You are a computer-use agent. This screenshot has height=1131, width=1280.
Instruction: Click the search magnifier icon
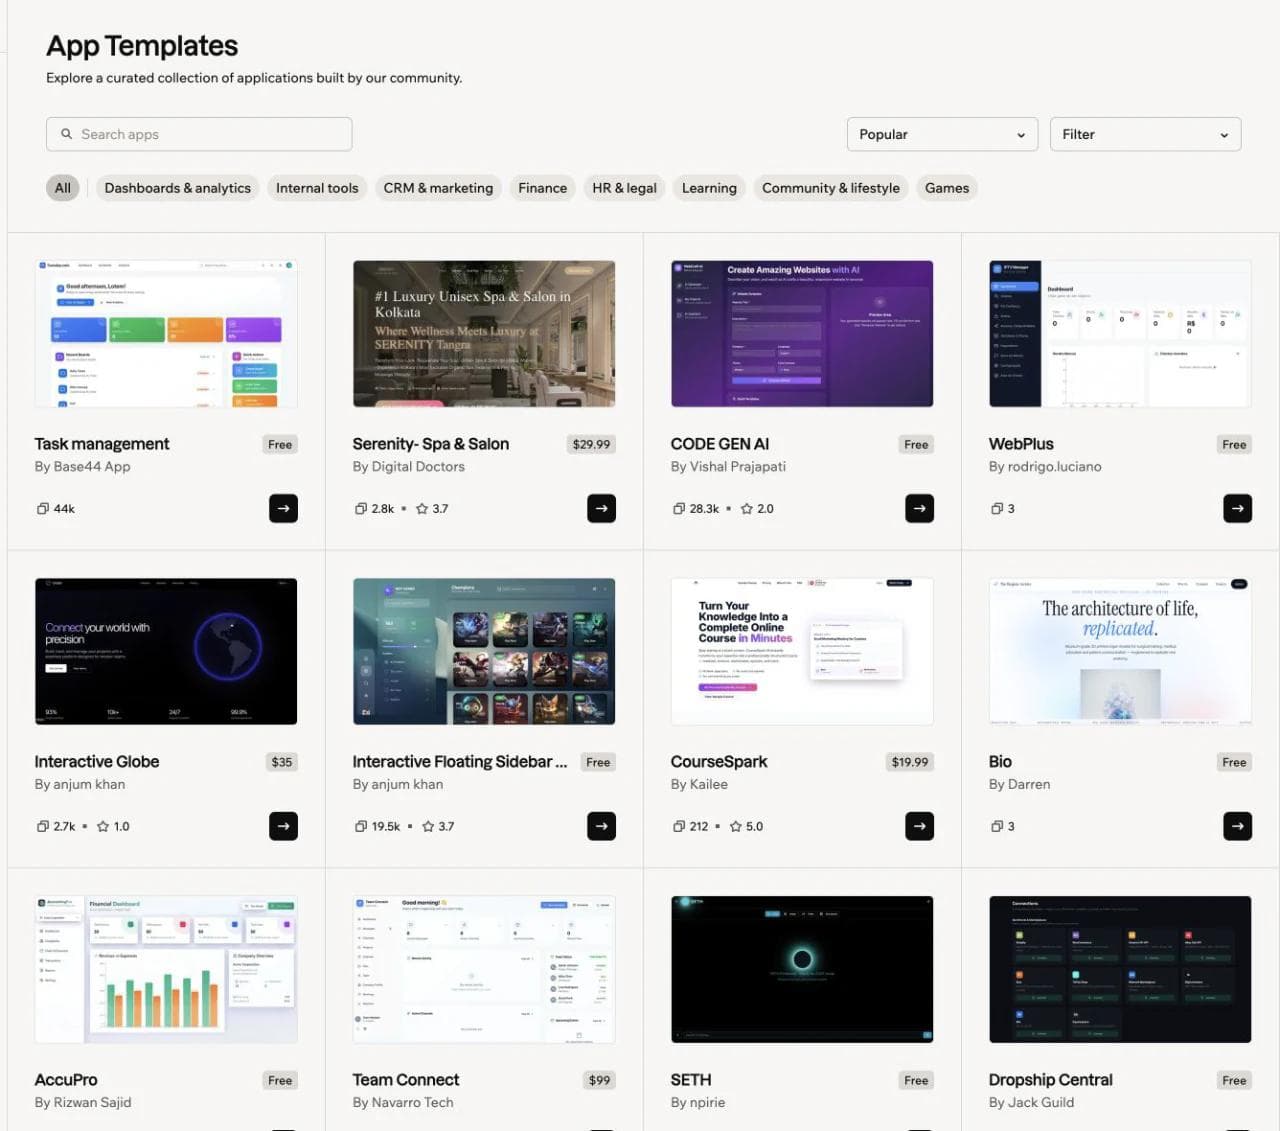click(x=67, y=134)
